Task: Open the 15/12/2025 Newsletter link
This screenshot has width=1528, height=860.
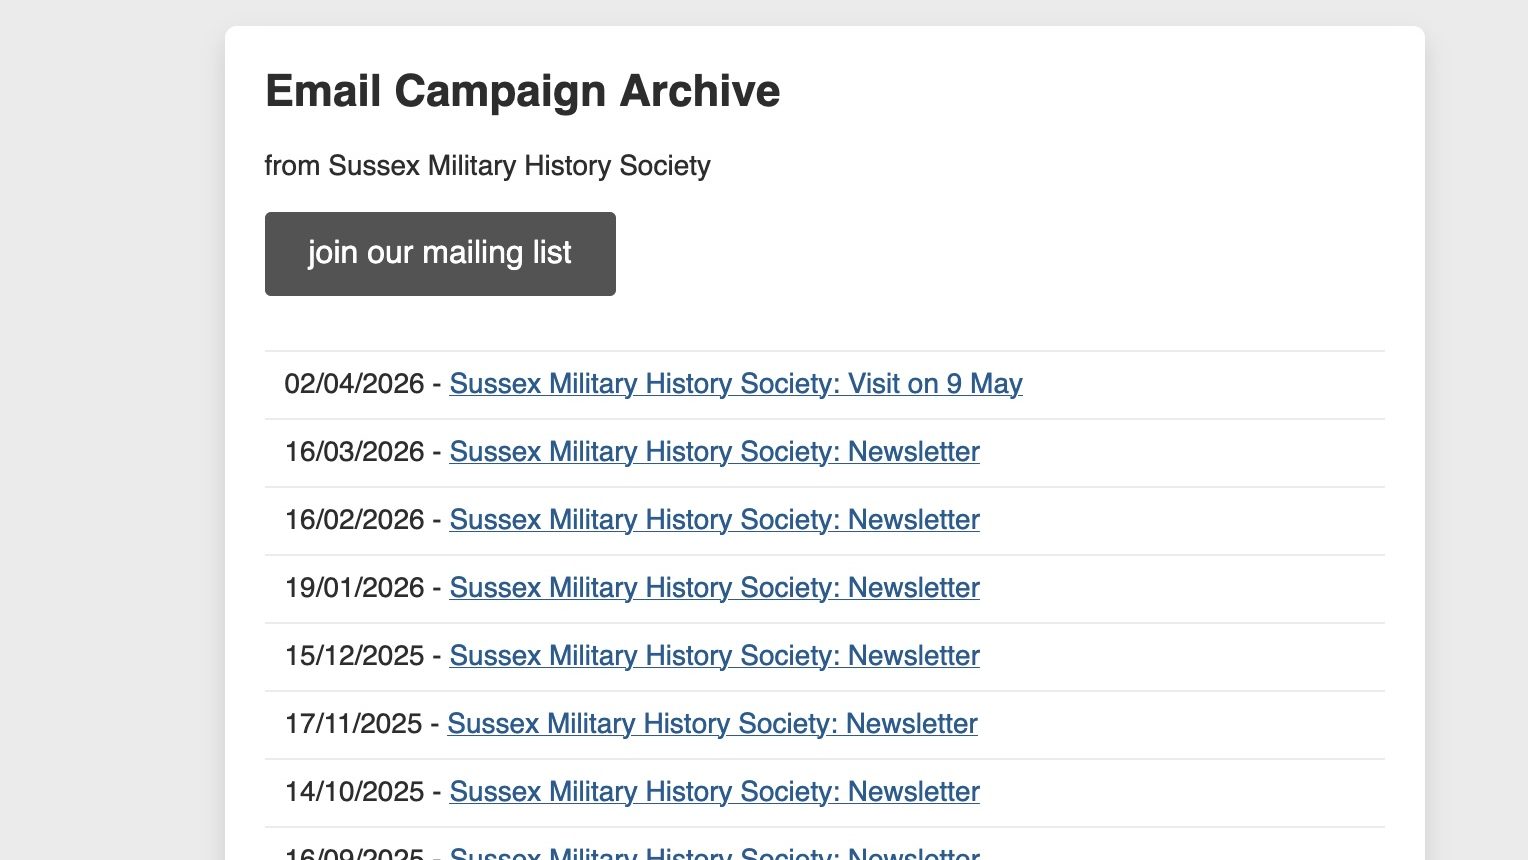Action: tap(714, 656)
